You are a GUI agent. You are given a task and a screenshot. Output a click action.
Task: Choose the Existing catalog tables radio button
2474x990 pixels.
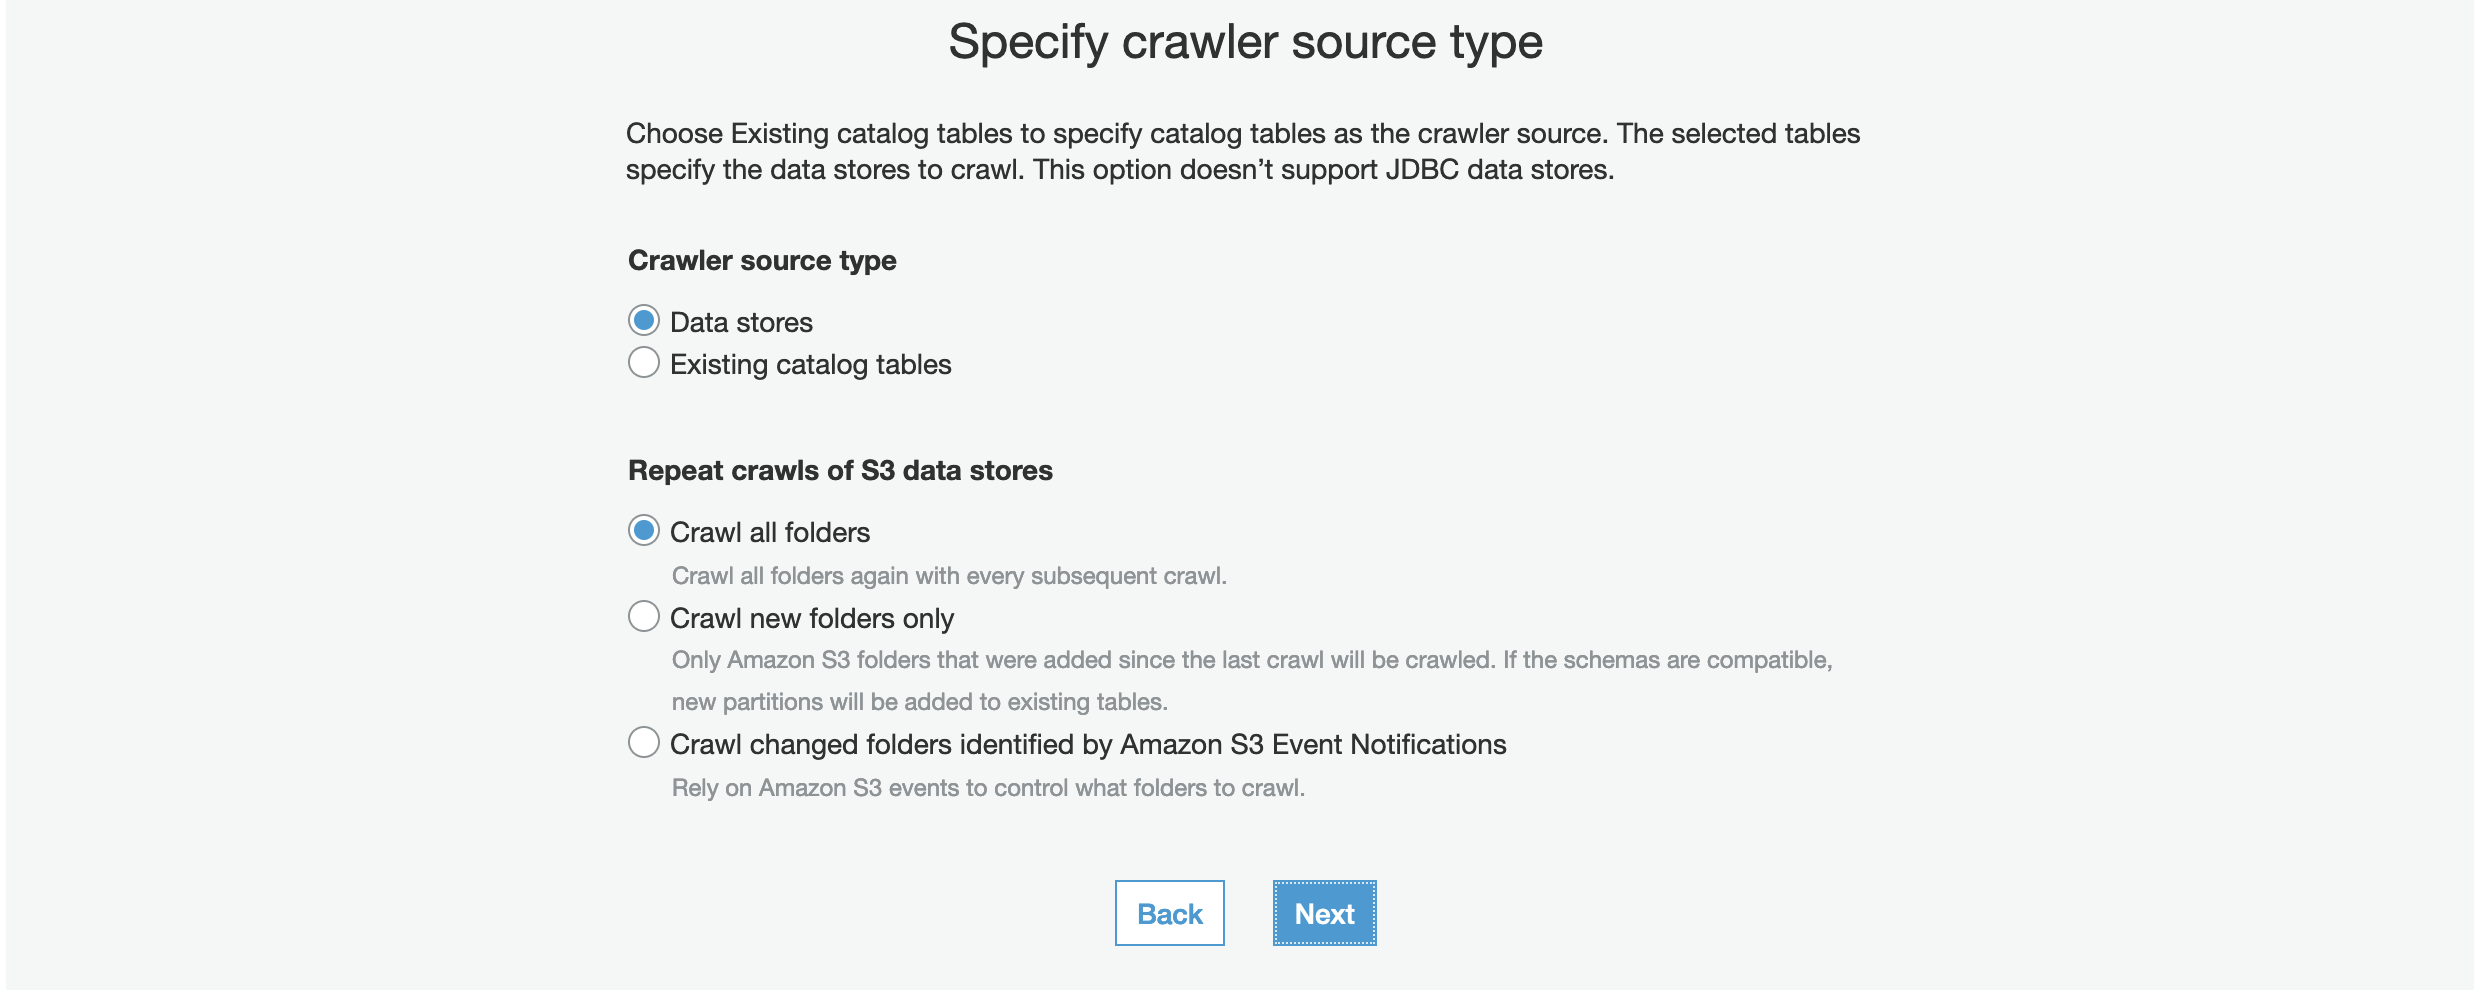pos(644,363)
